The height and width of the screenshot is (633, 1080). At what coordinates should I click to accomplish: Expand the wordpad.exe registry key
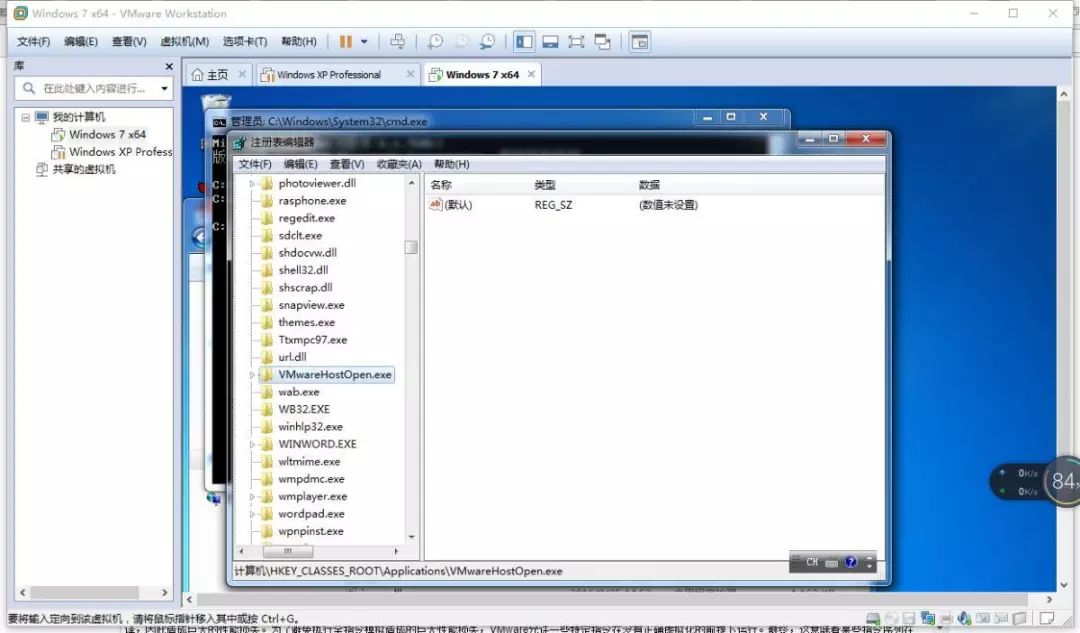tap(252, 514)
